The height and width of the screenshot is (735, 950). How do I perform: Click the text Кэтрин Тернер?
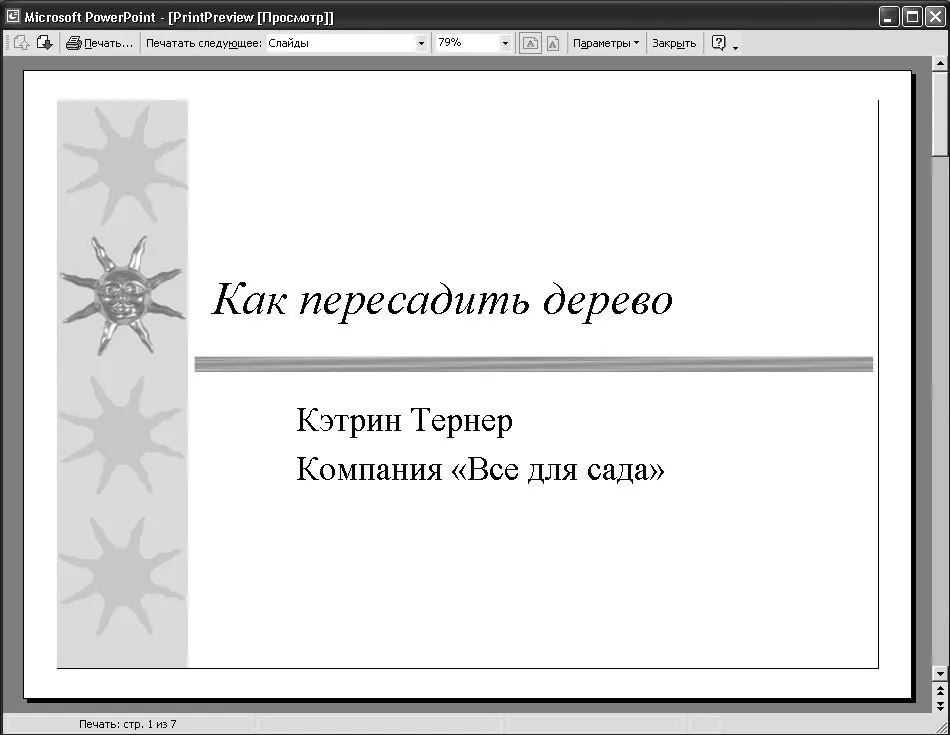(x=404, y=420)
